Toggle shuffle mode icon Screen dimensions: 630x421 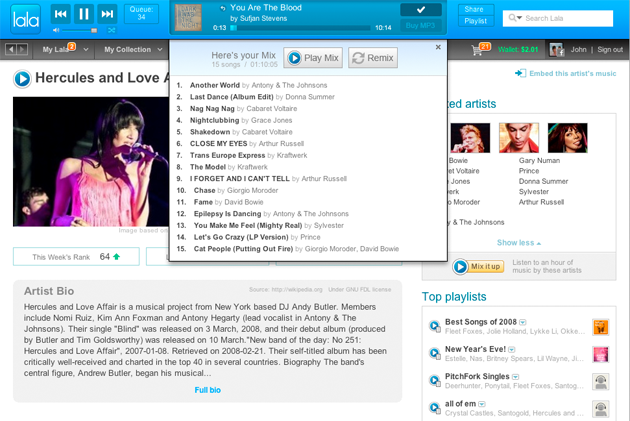click(x=112, y=30)
